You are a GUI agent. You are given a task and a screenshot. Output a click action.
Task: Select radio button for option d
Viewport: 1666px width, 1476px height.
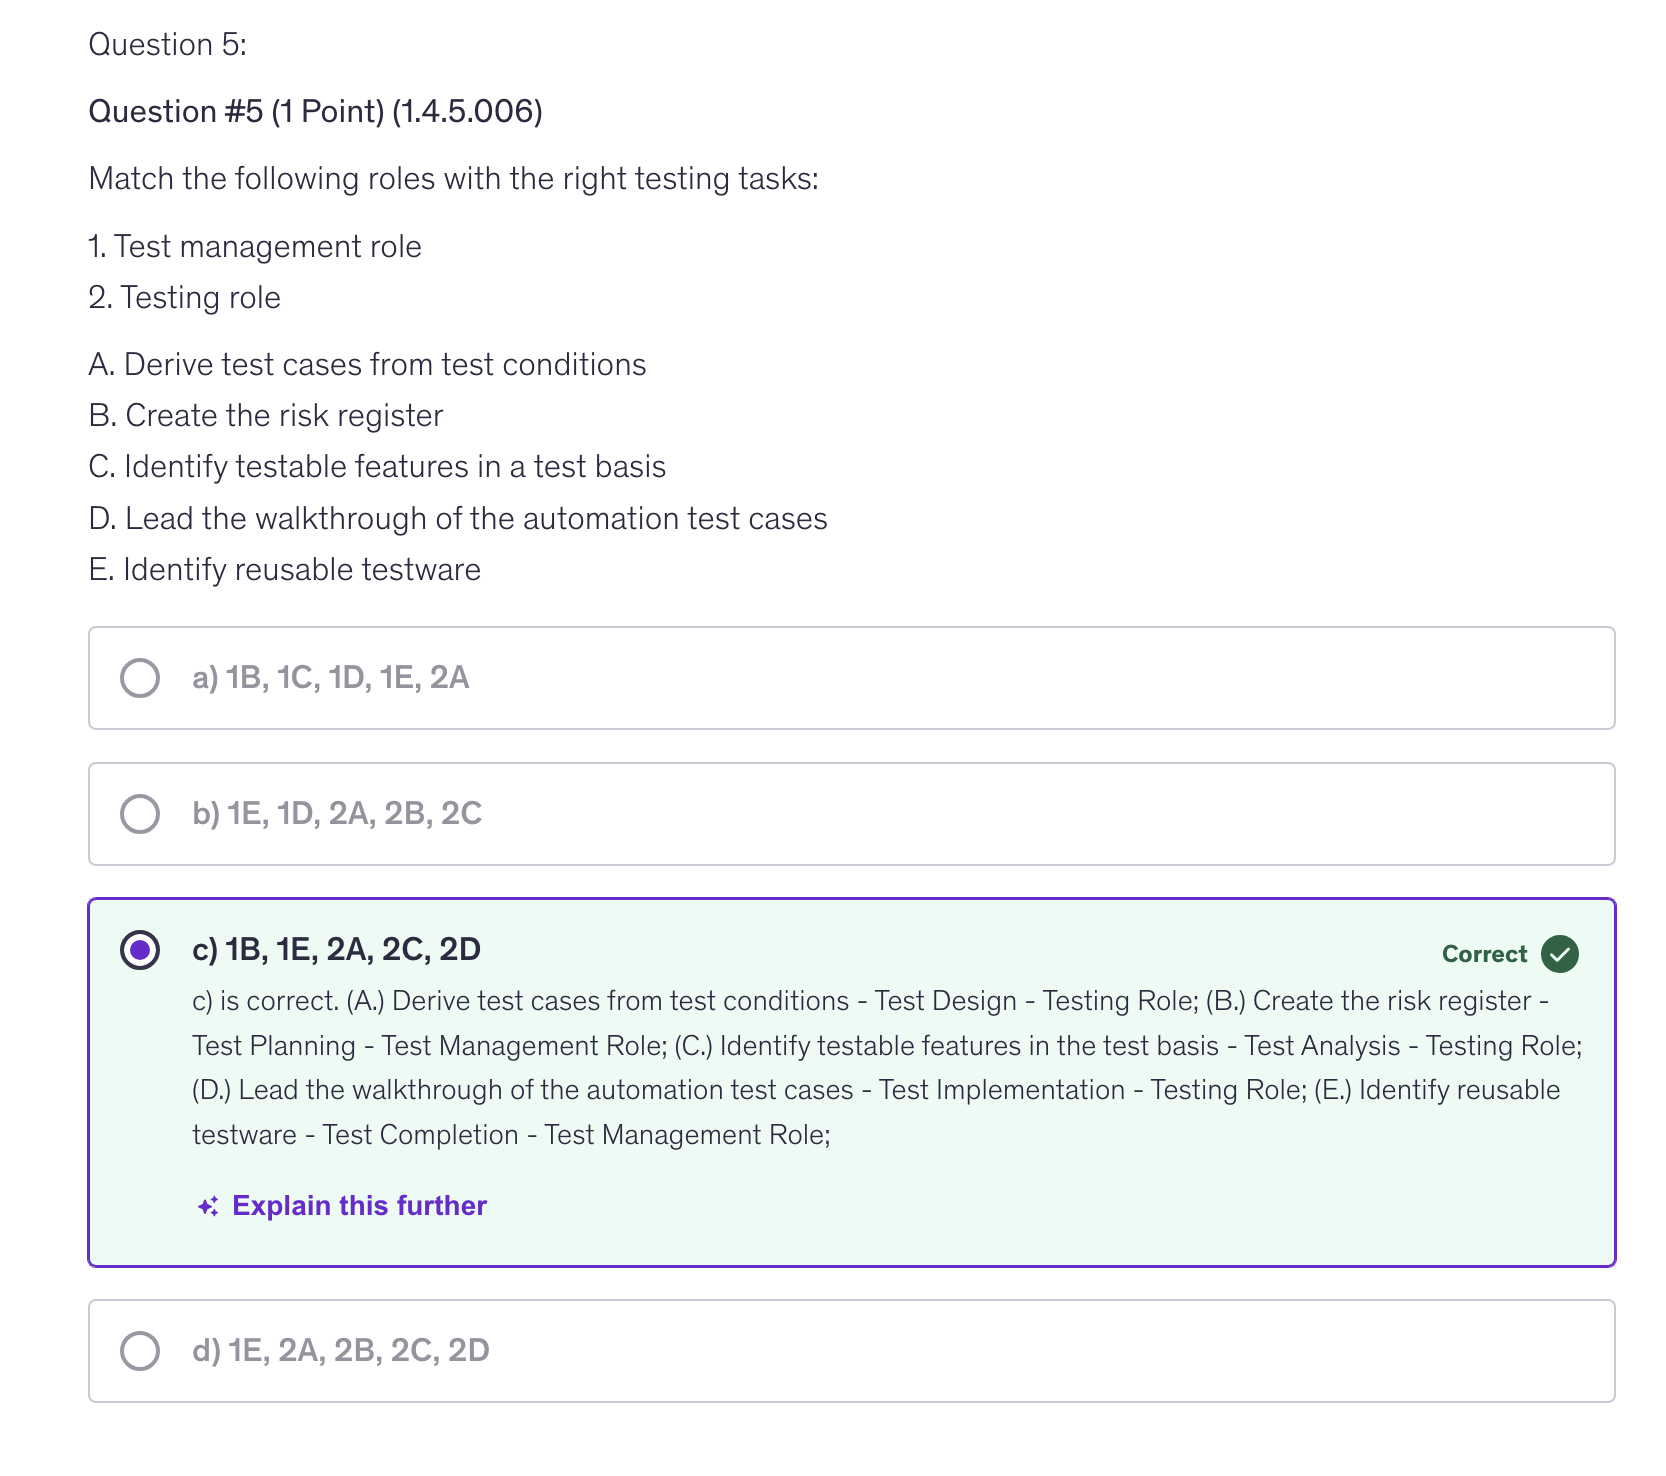point(140,1351)
